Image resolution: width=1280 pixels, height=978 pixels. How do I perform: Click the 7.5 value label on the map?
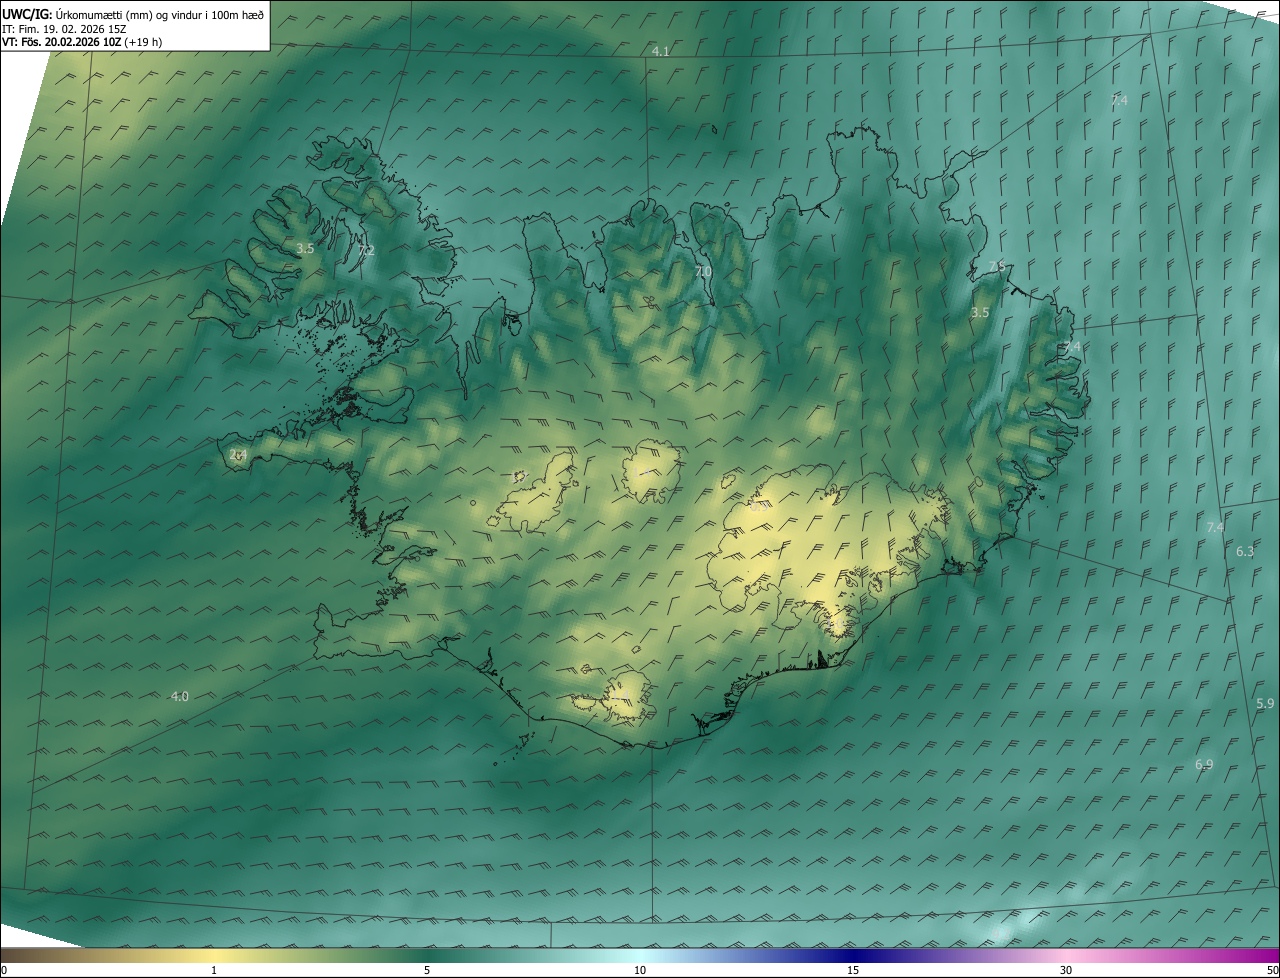[996, 266]
